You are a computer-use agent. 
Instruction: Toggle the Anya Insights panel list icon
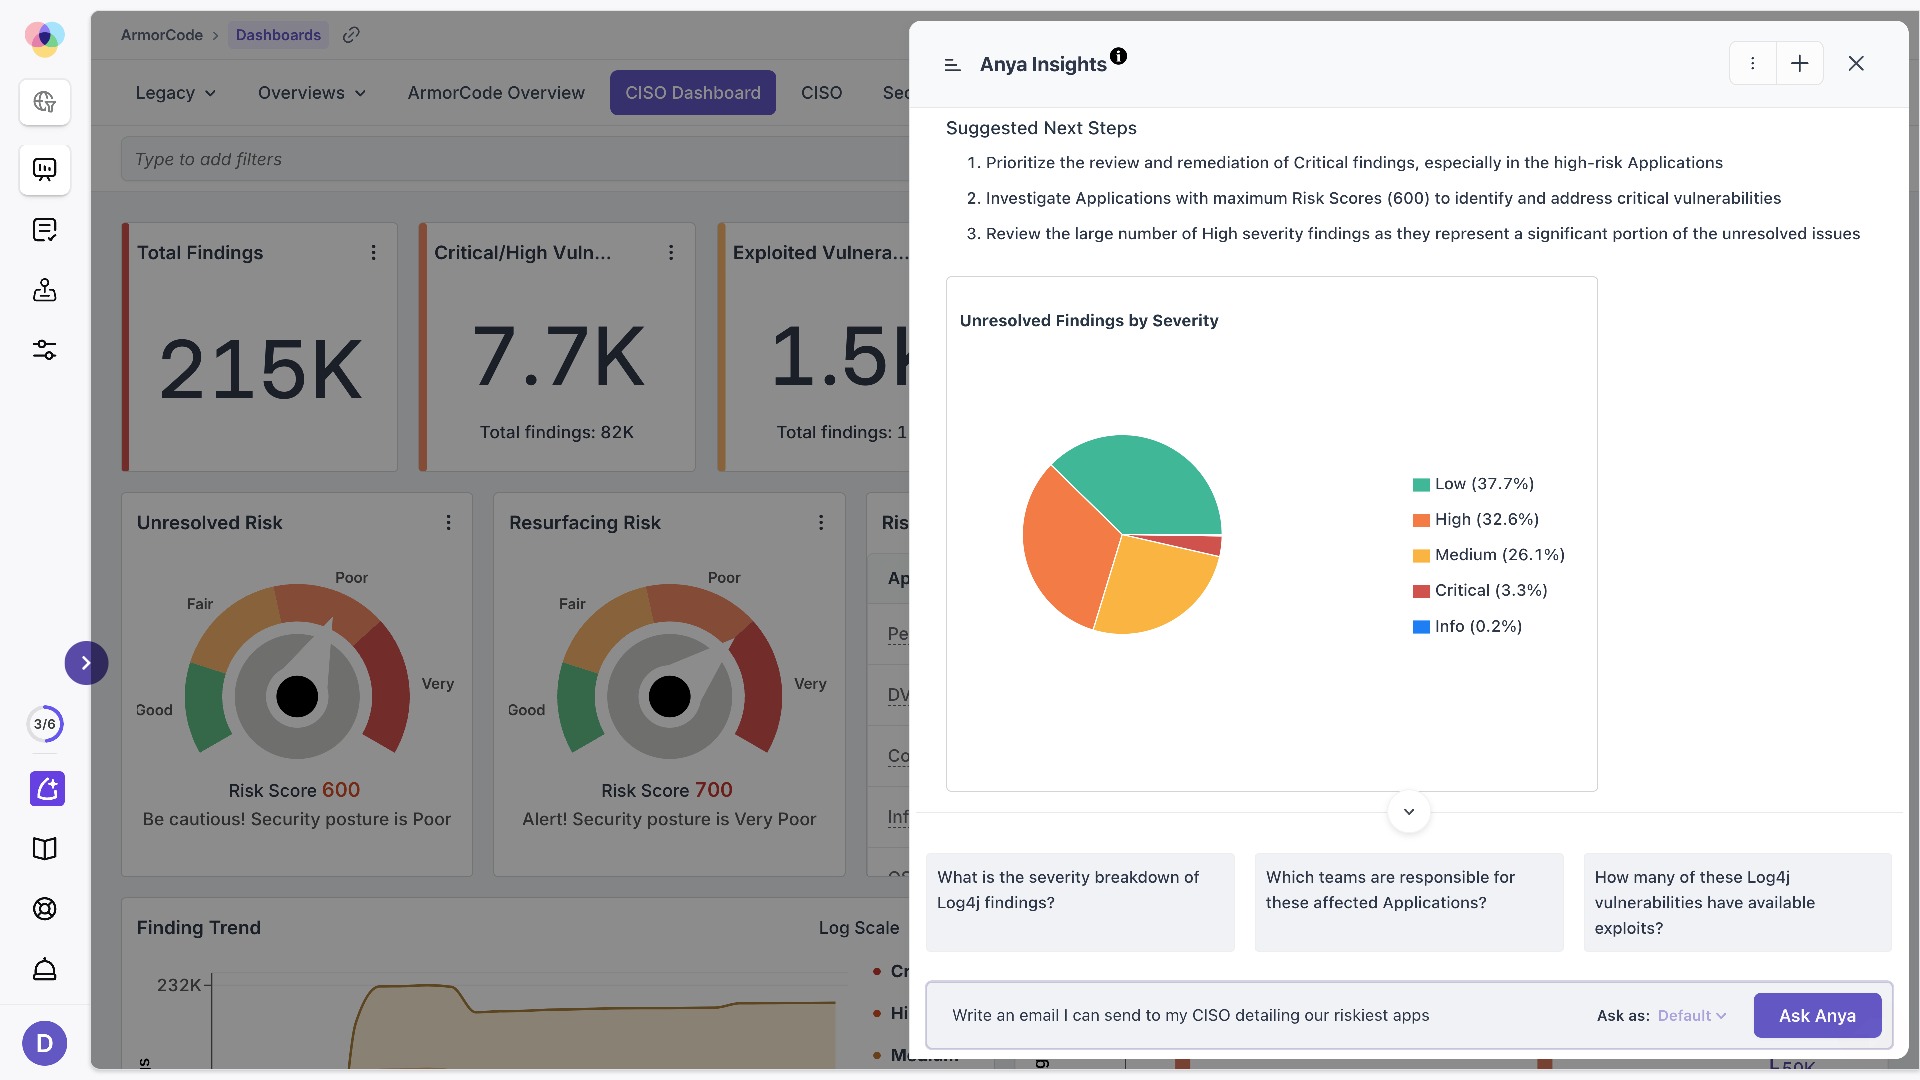953,65
